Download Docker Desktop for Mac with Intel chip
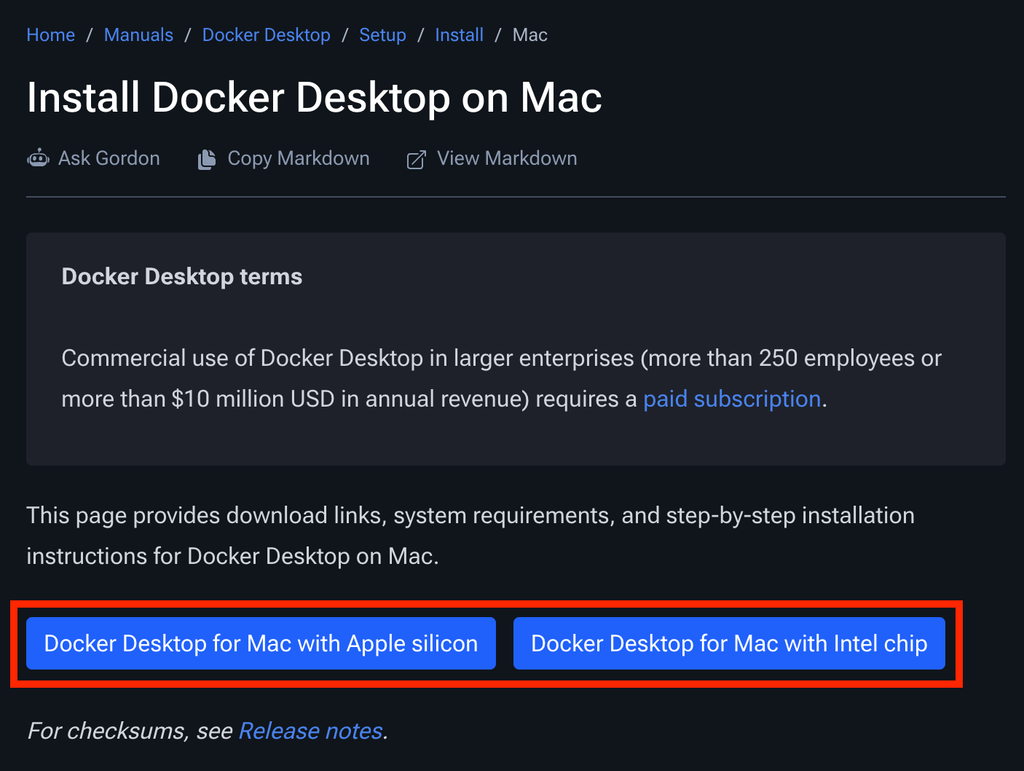This screenshot has width=1024, height=771. [x=729, y=644]
